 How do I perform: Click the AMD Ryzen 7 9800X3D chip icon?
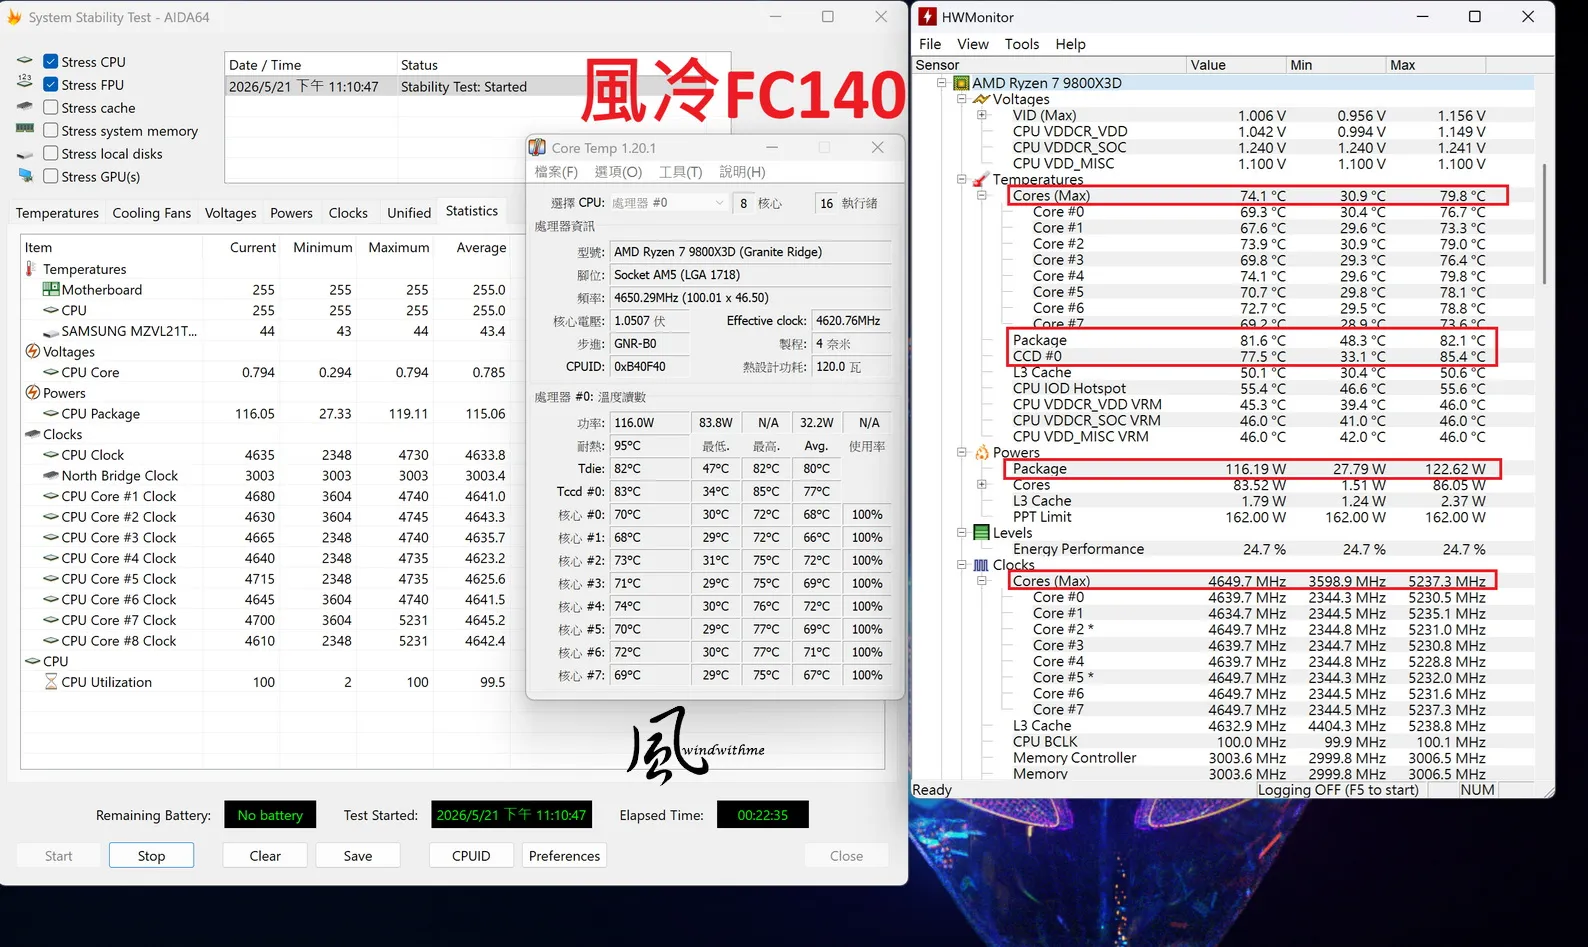(961, 83)
